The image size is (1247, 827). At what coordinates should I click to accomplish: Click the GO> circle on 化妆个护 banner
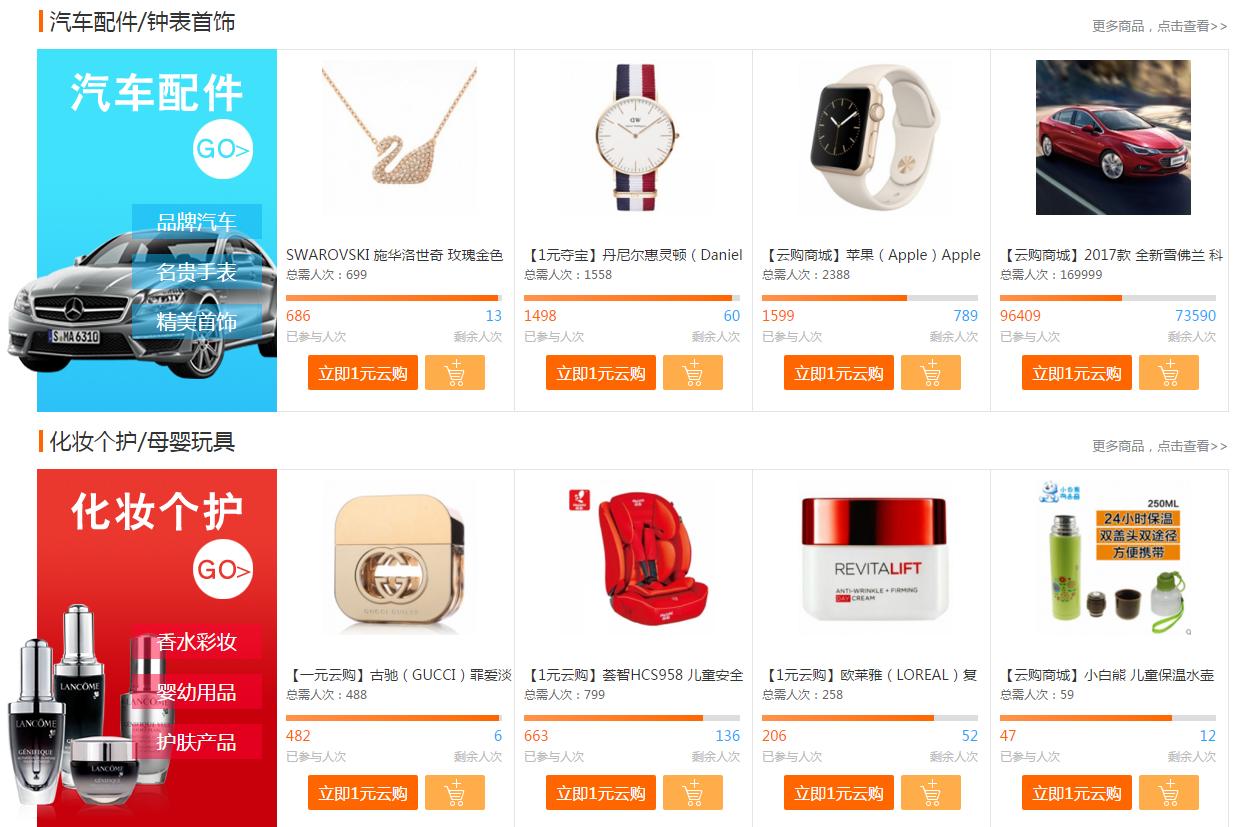223,570
